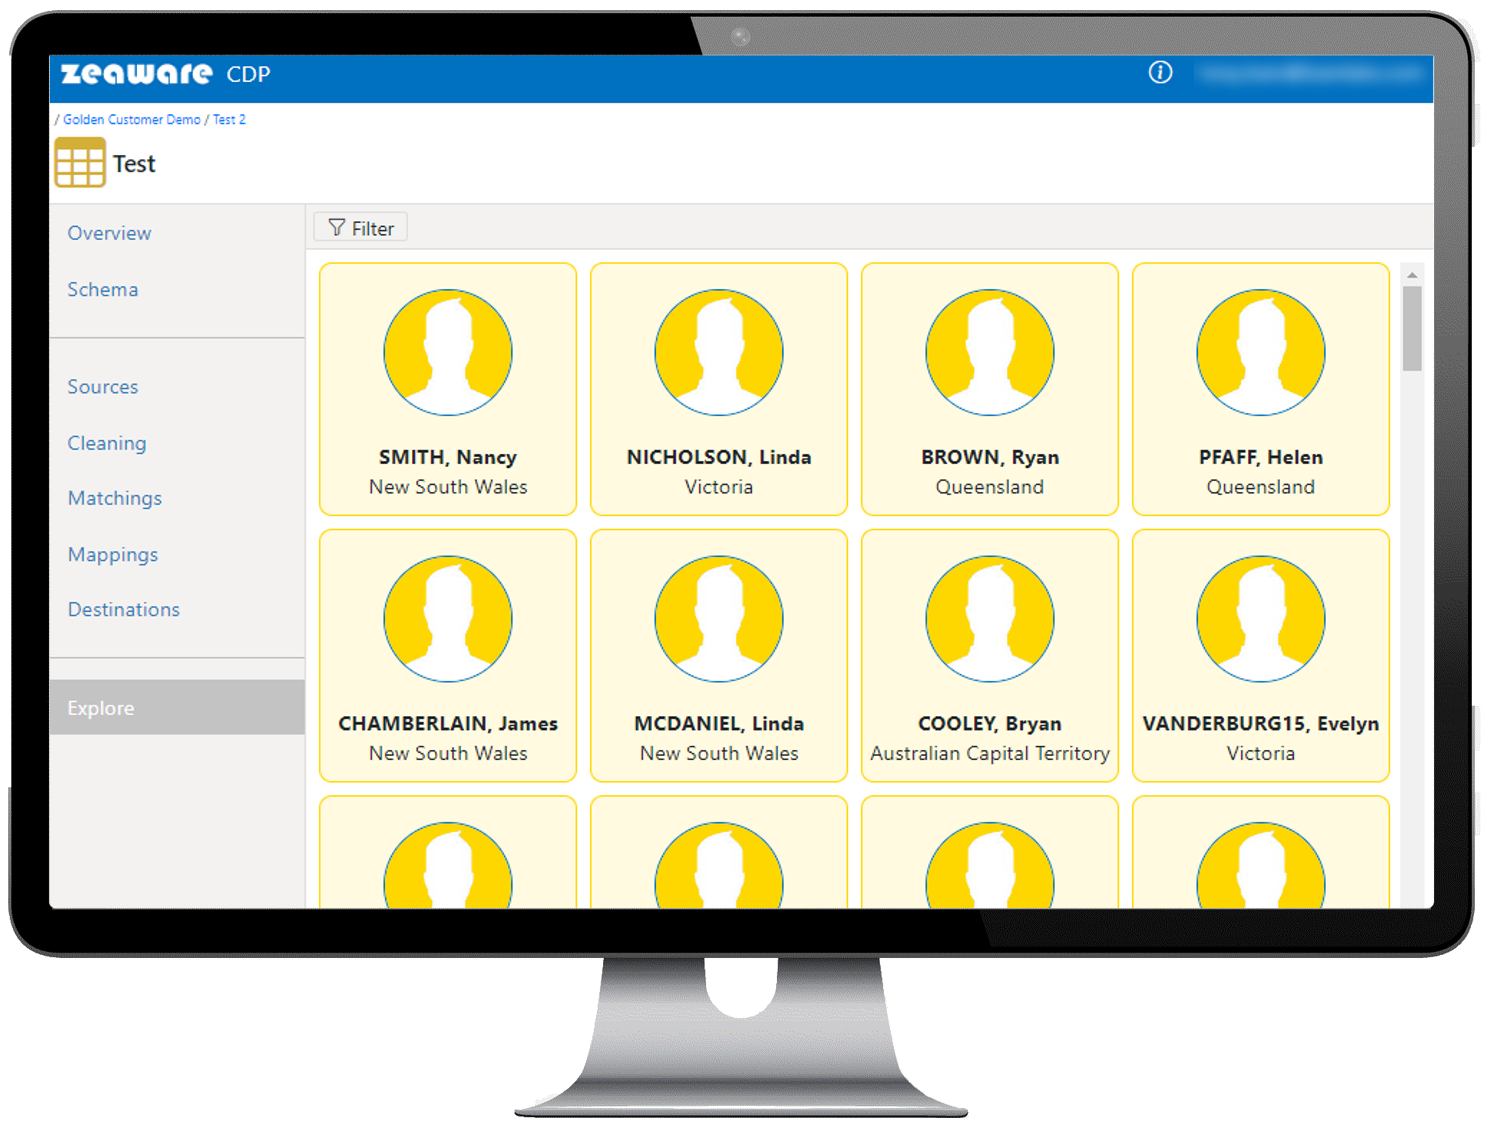Go to the Schema page
Image resolution: width=1487 pixels, height=1125 pixels.
(103, 289)
